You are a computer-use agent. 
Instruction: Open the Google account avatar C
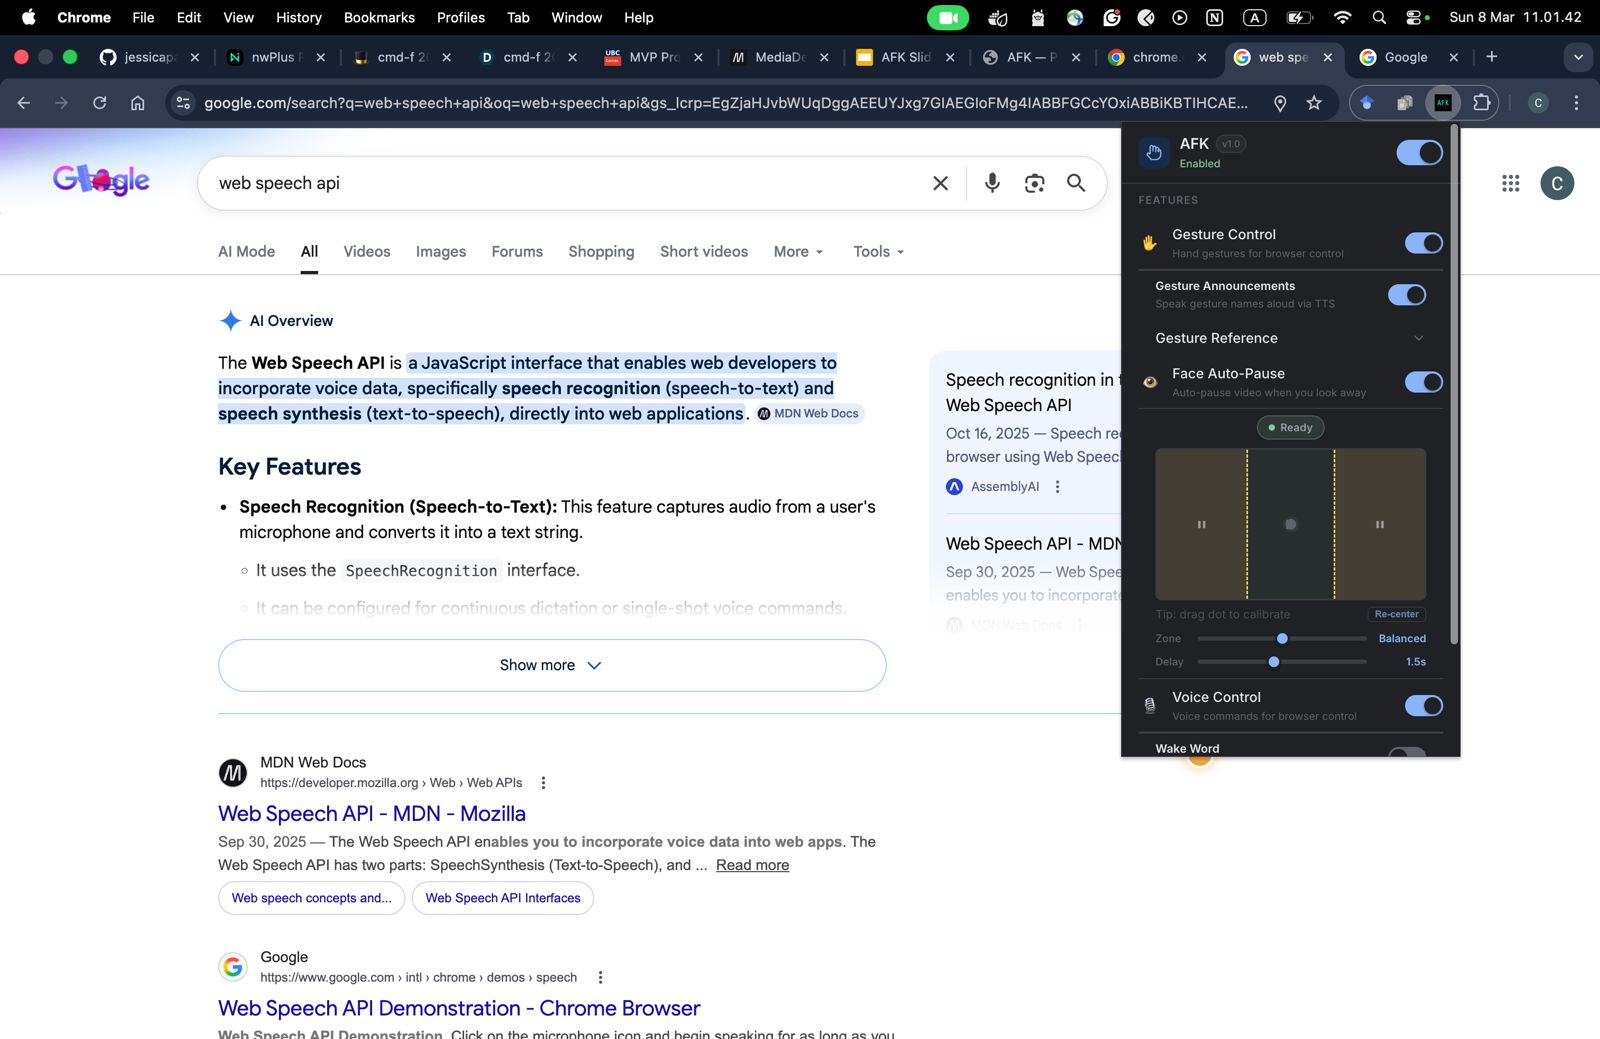click(1557, 183)
